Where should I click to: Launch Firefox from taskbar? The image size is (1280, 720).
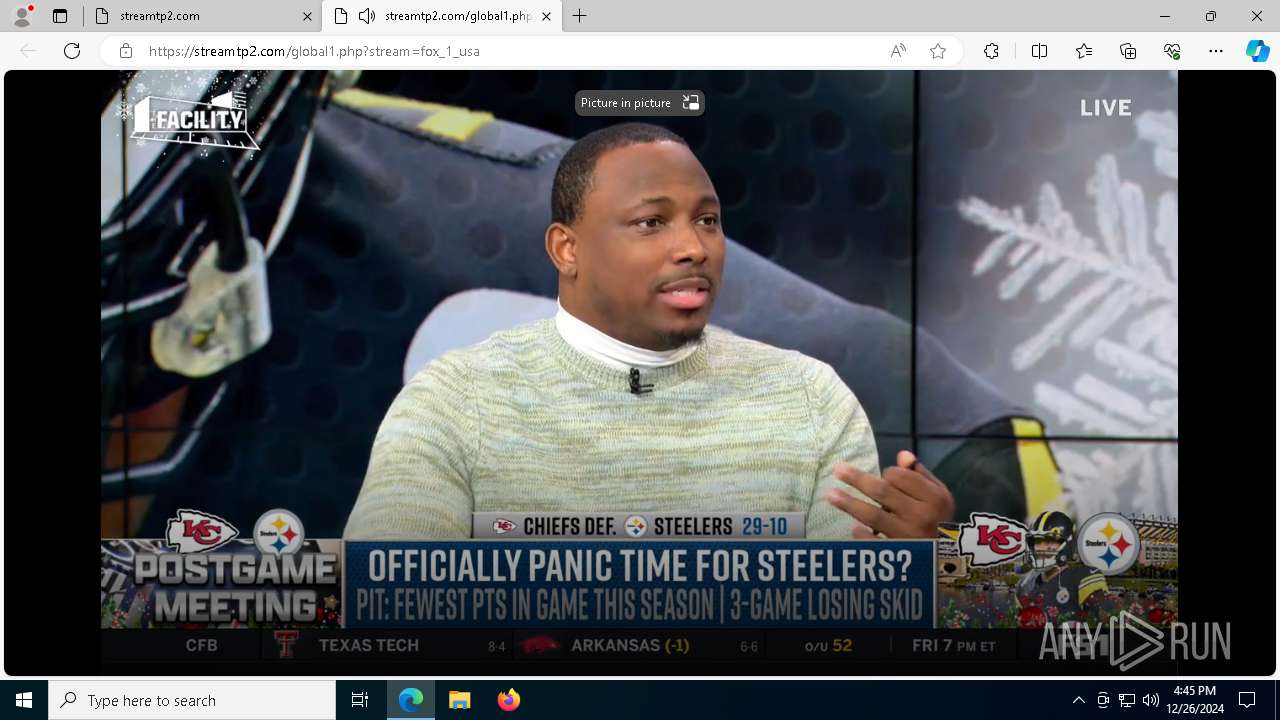508,700
